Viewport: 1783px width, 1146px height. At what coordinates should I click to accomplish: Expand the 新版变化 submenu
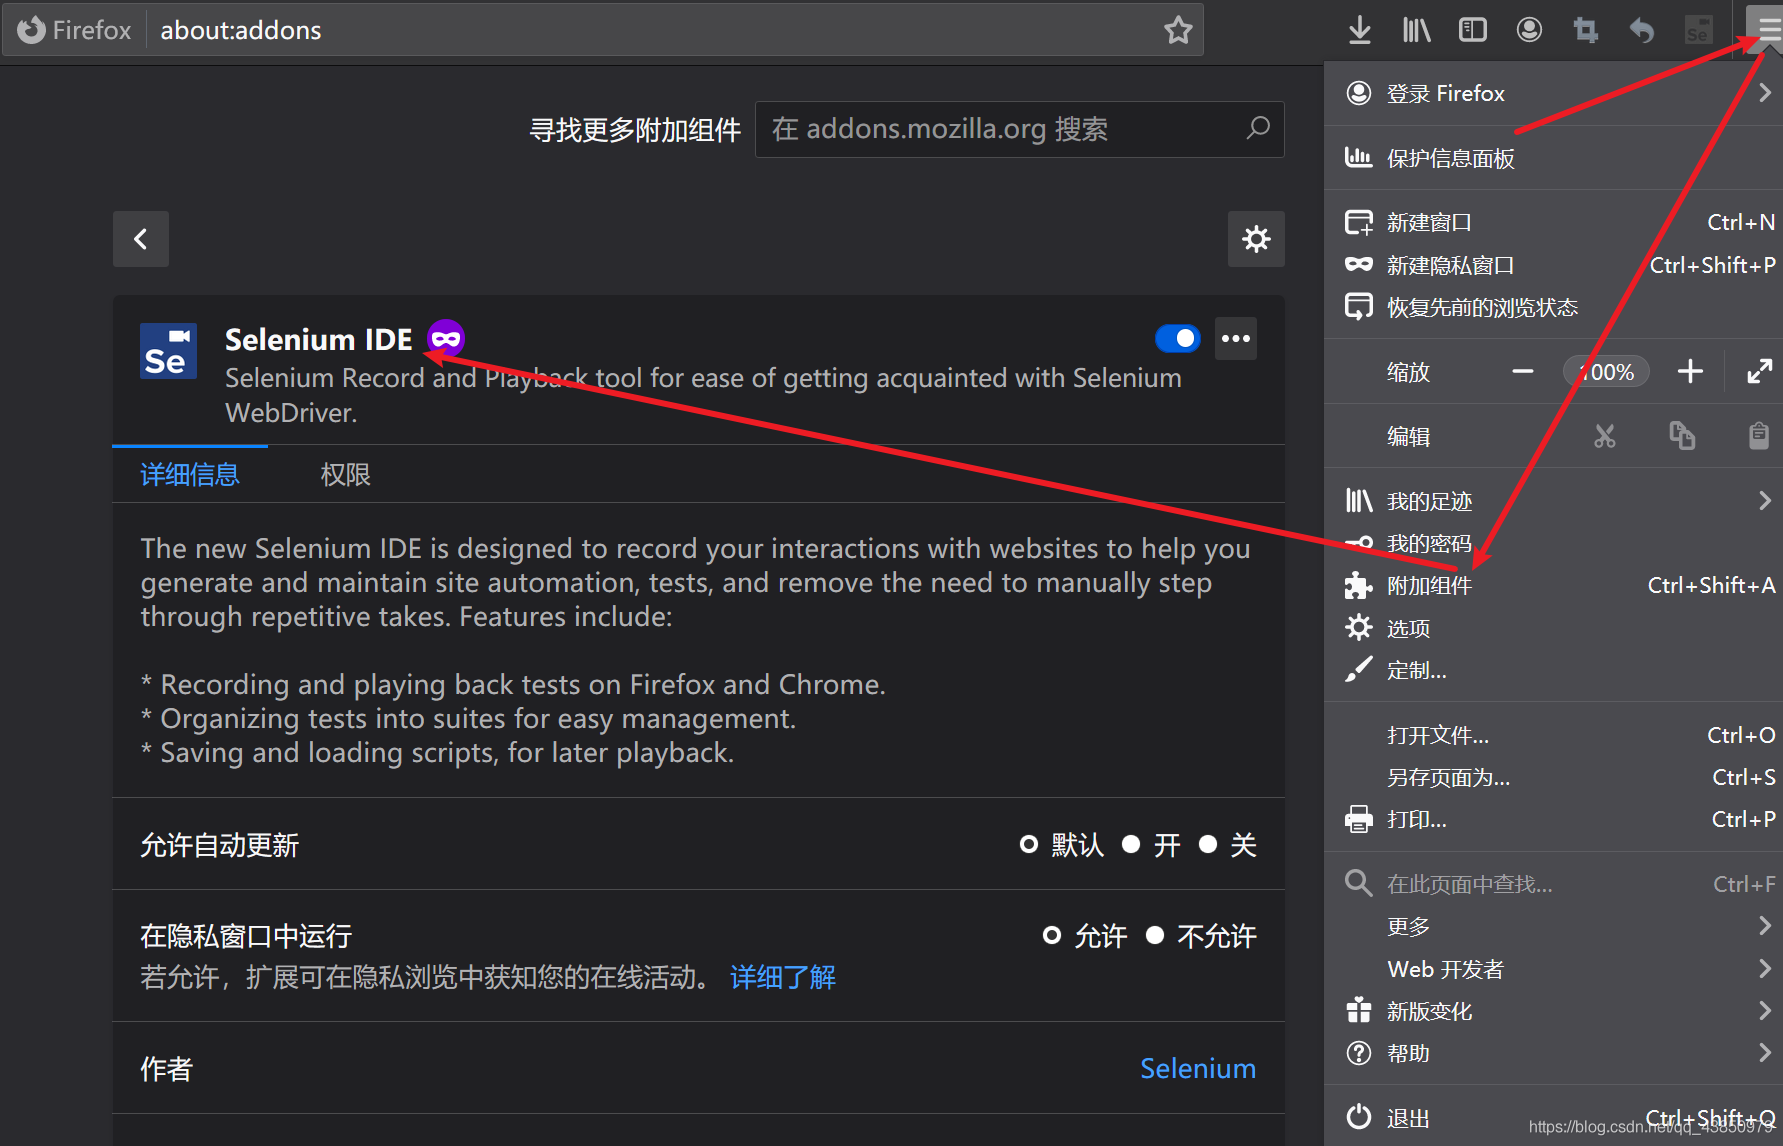point(1553,1011)
